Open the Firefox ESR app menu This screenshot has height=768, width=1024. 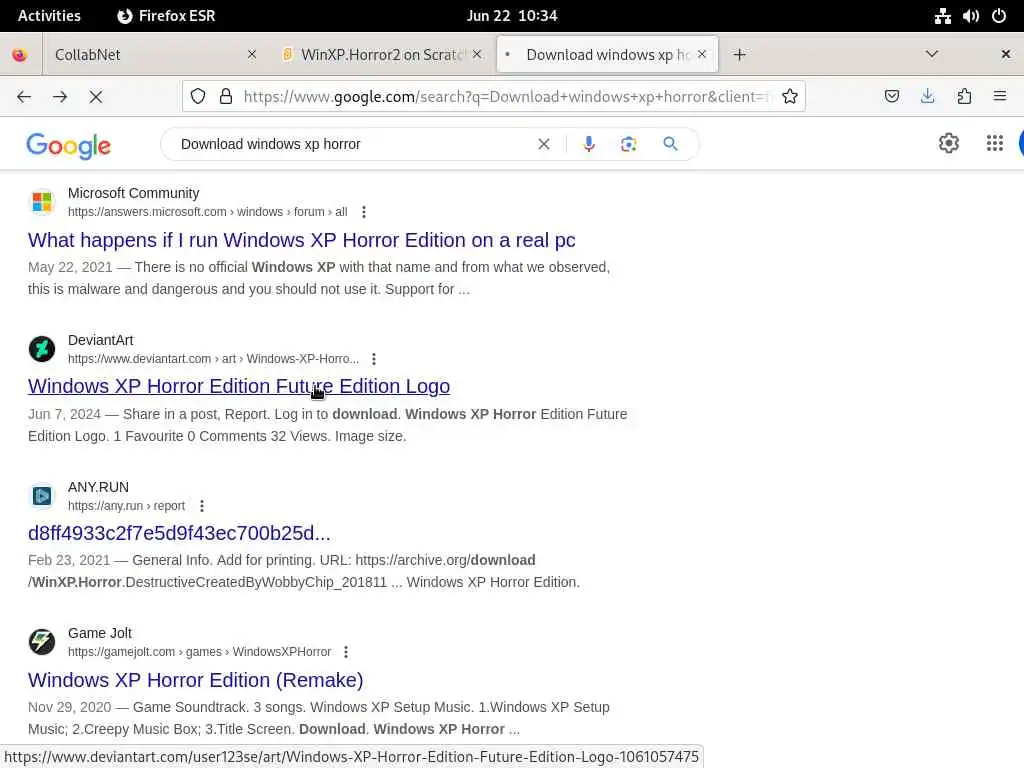(x=167, y=16)
